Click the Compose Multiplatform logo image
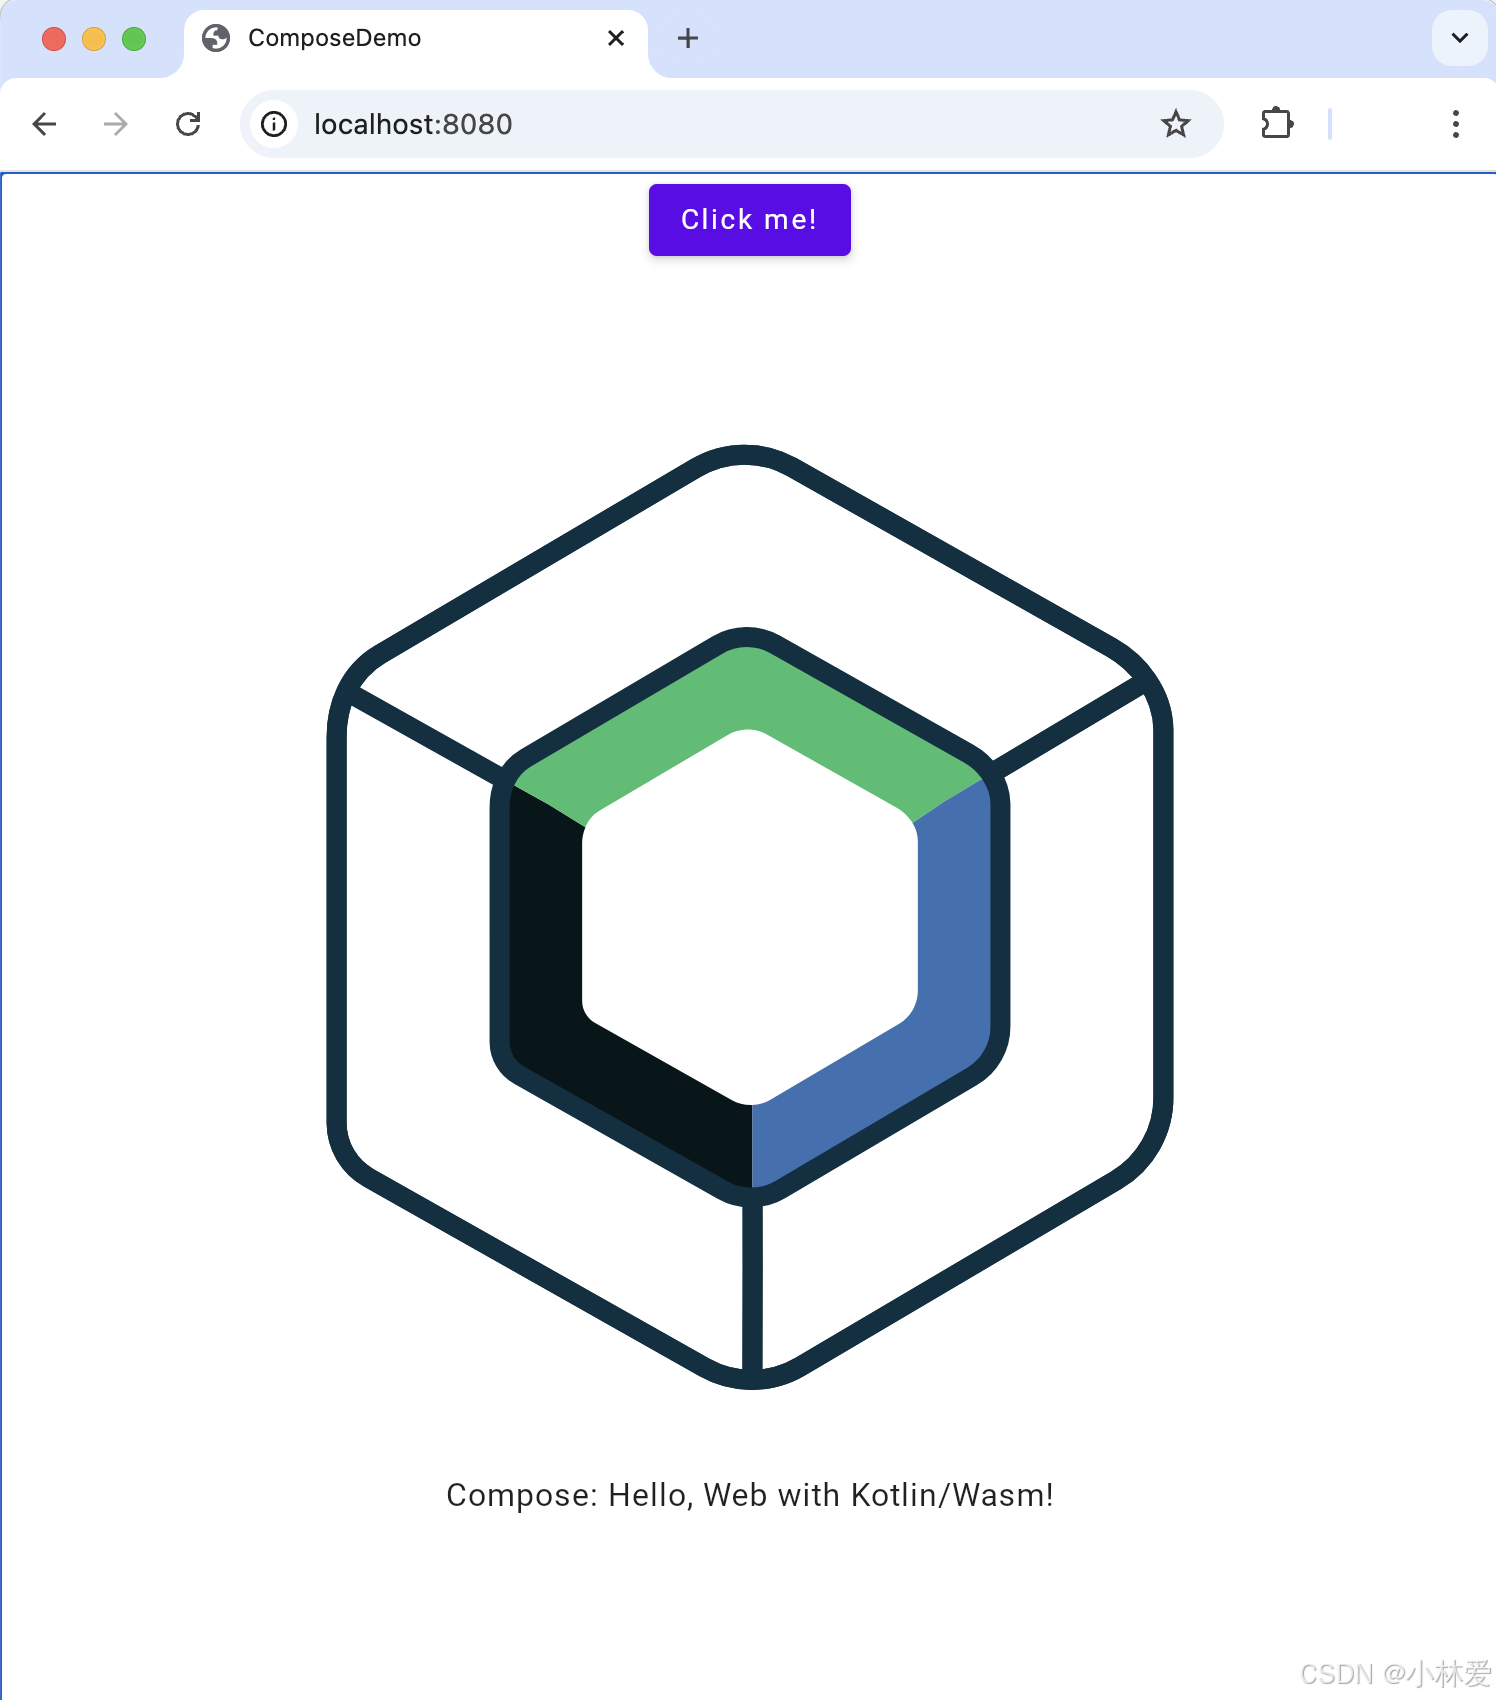Image resolution: width=1496 pixels, height=1700 pixels. coord(750,917)
